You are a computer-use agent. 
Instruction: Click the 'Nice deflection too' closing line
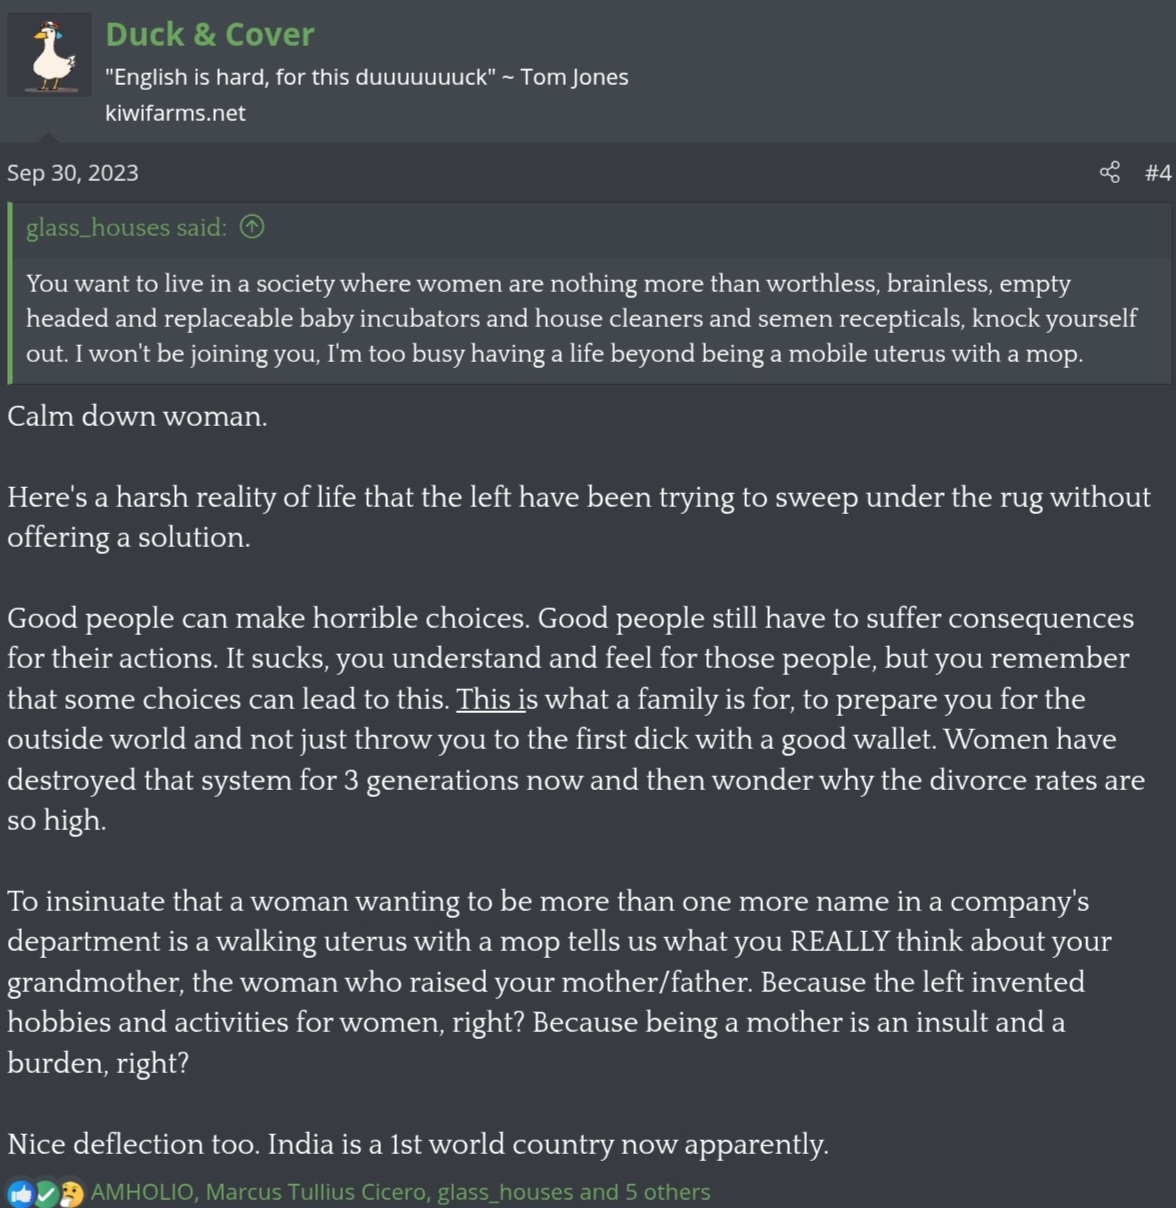(418, 1144)
